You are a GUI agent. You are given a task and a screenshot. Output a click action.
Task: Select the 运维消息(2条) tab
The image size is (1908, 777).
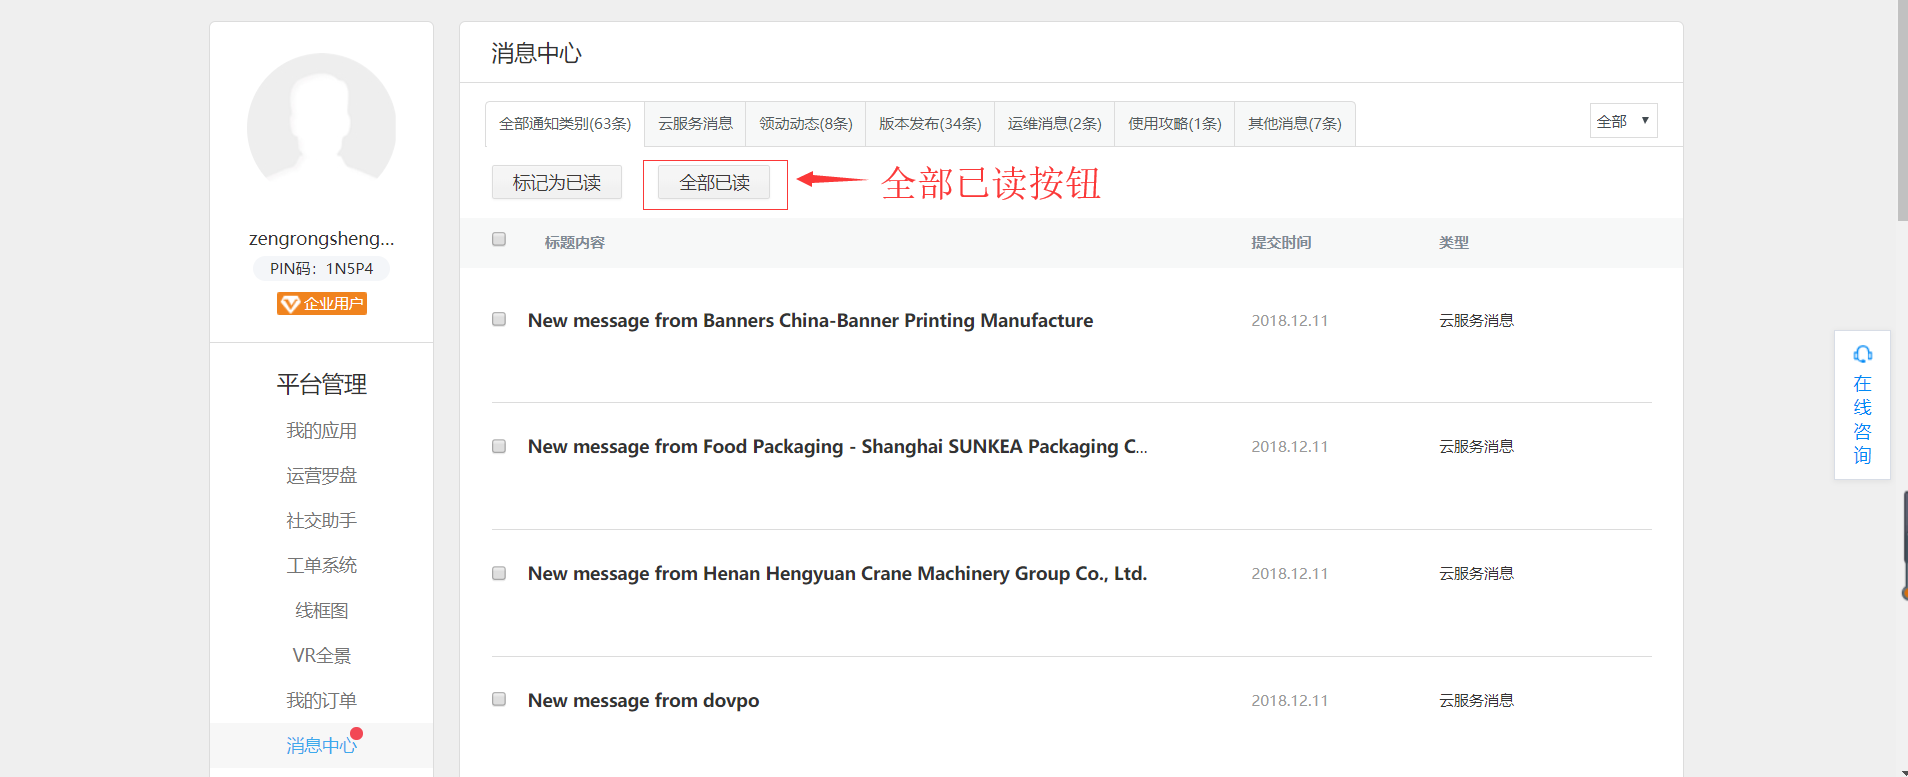tap(1054, 124)
